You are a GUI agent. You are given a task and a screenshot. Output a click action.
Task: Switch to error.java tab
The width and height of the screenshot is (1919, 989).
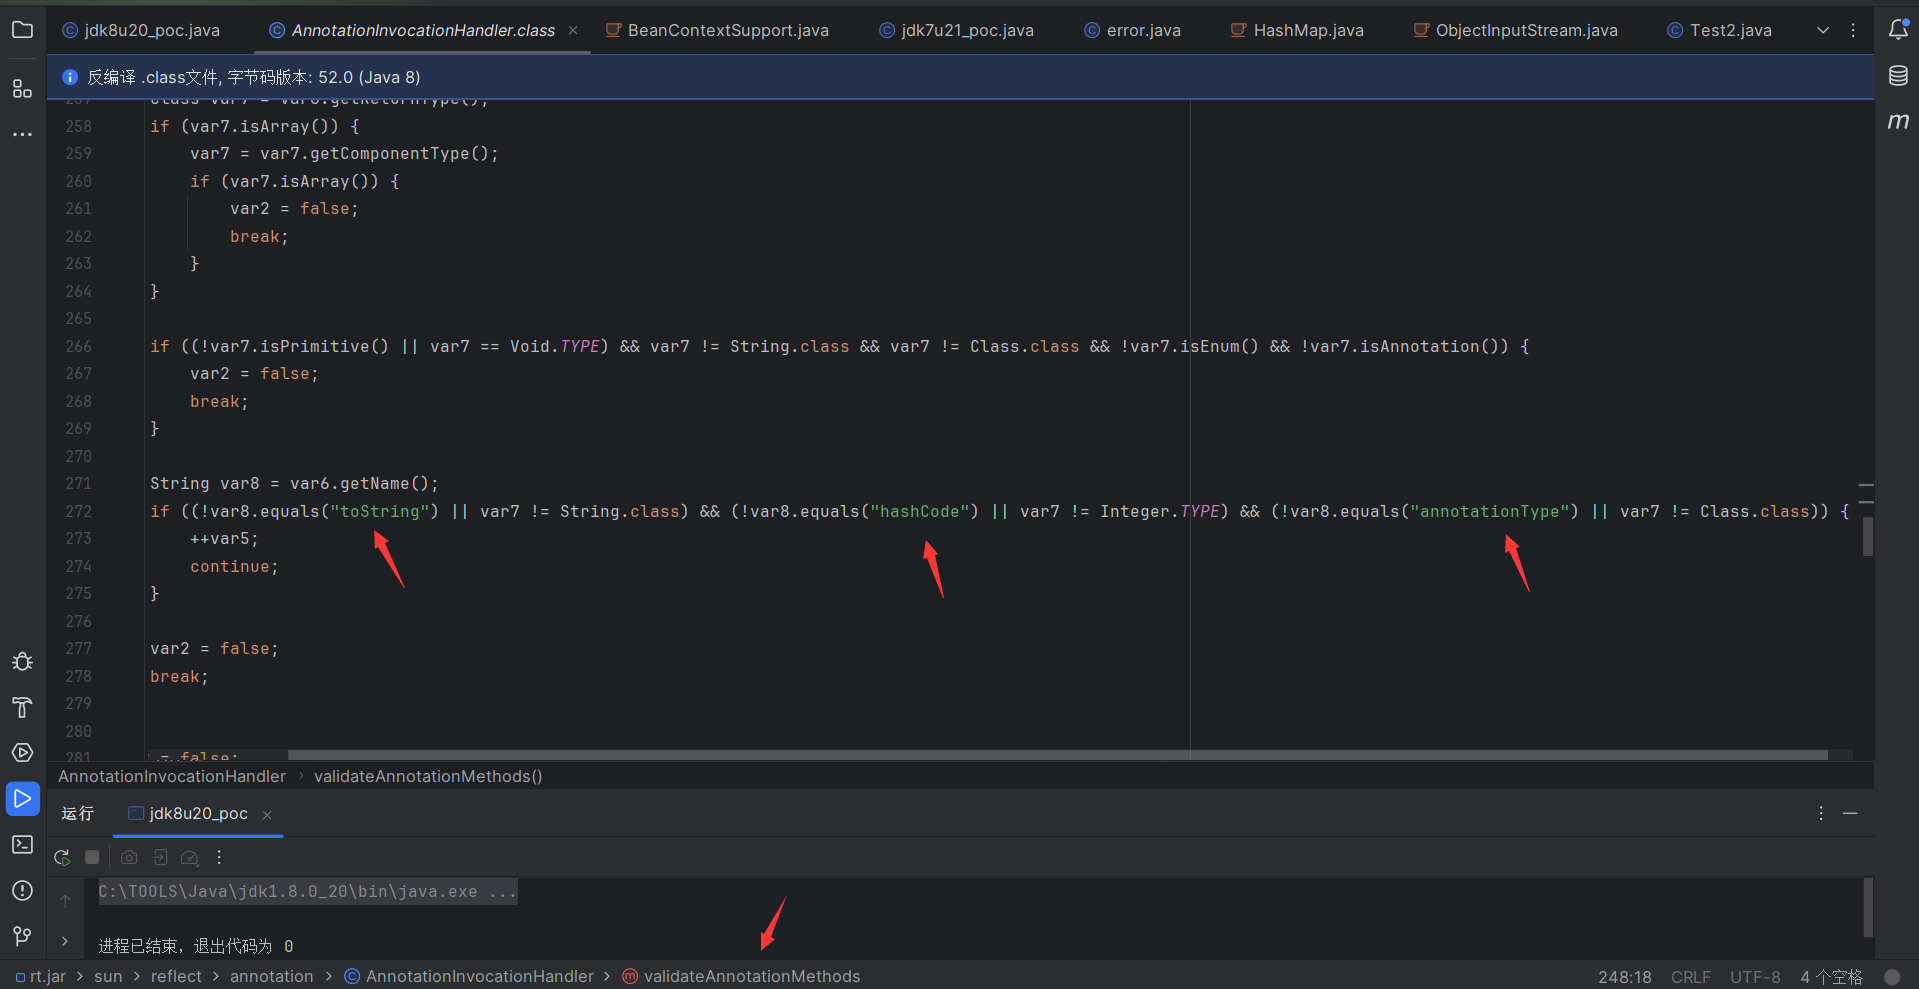(x=1133, y=30)
